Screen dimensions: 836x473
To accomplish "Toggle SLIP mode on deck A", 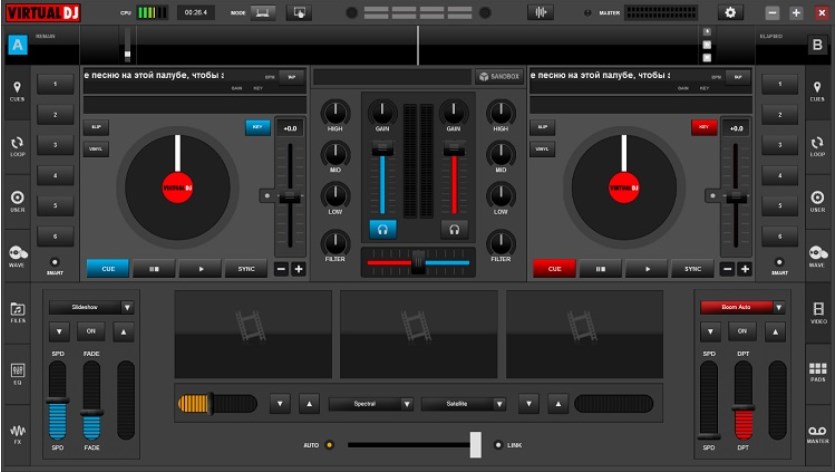I will 96,127.
